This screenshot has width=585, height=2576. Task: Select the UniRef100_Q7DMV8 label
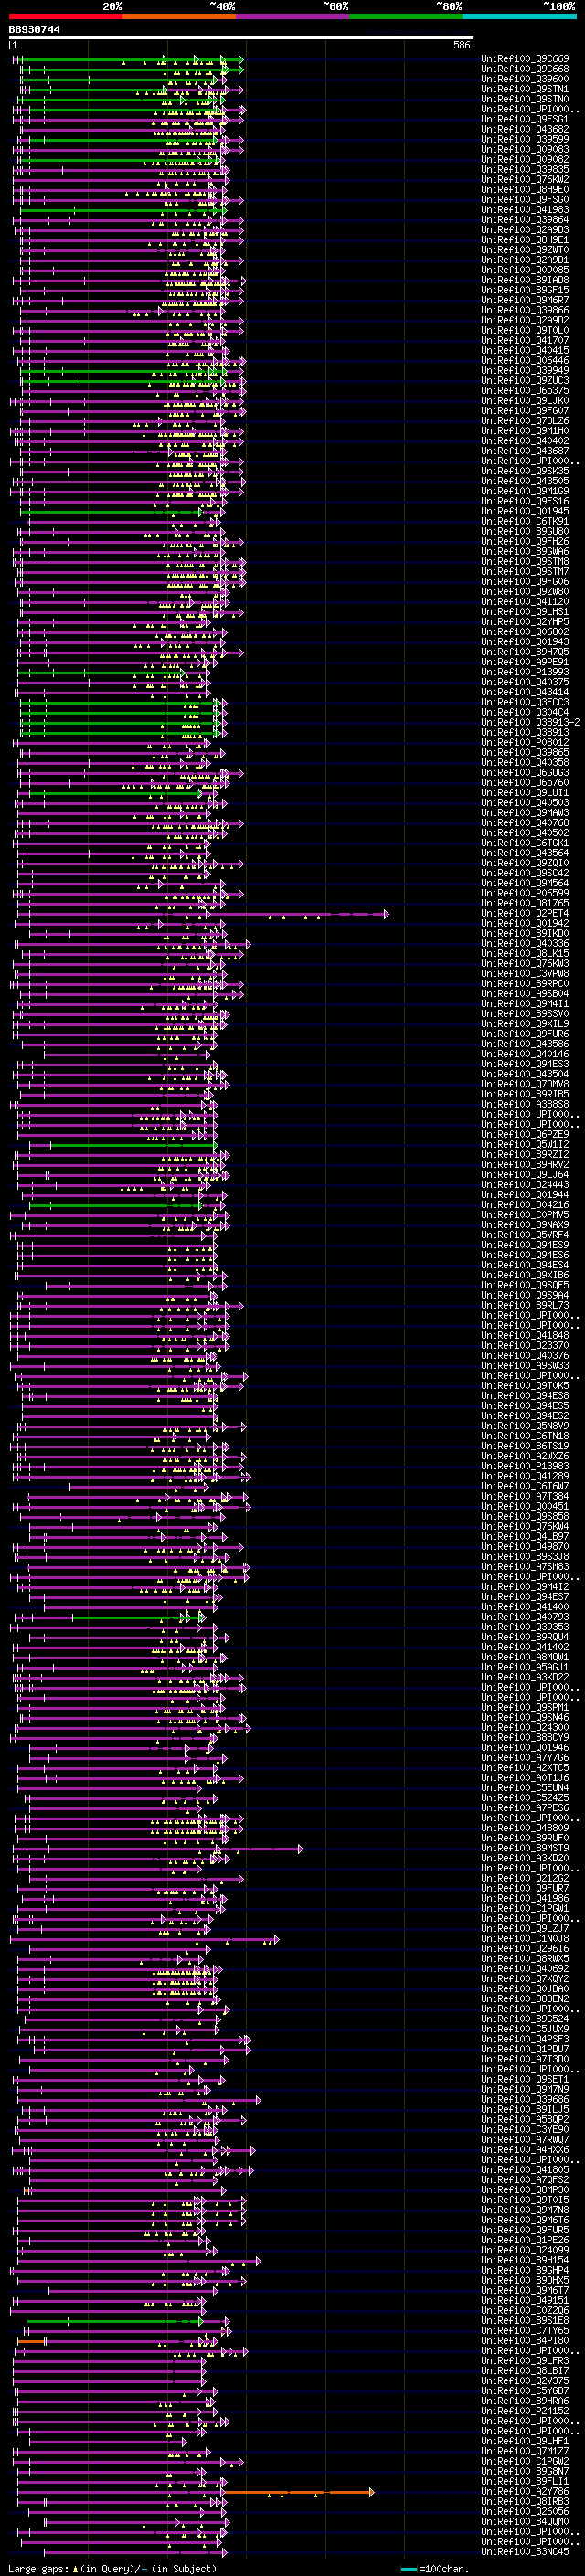coord(525,1084)
